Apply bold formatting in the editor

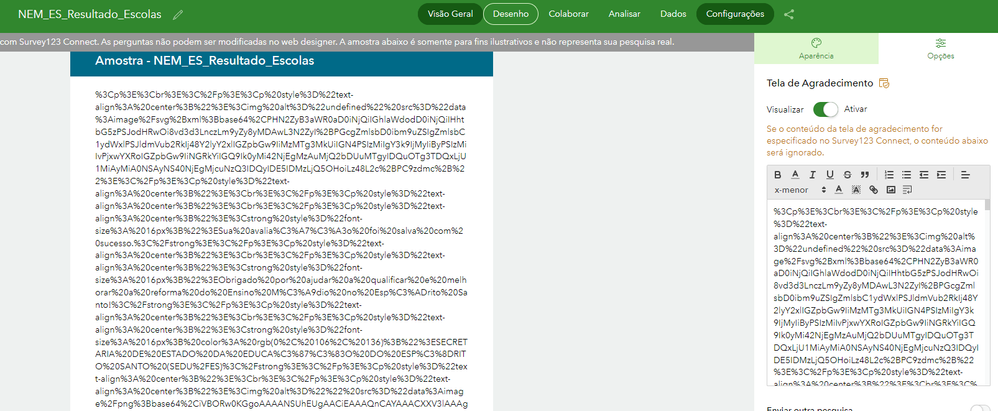pyautogui.click(x=778, y=174)
